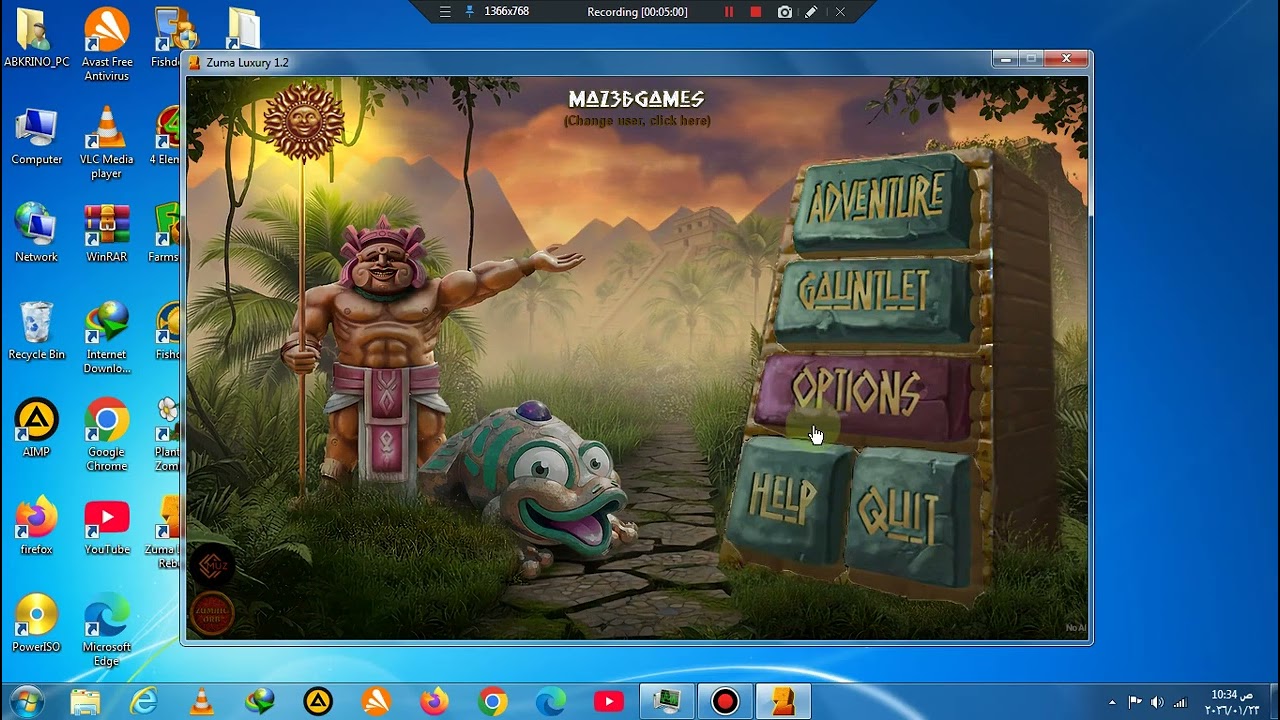
Task: Open the recording toolbar's hamburger menu
Action: (445, 12)
